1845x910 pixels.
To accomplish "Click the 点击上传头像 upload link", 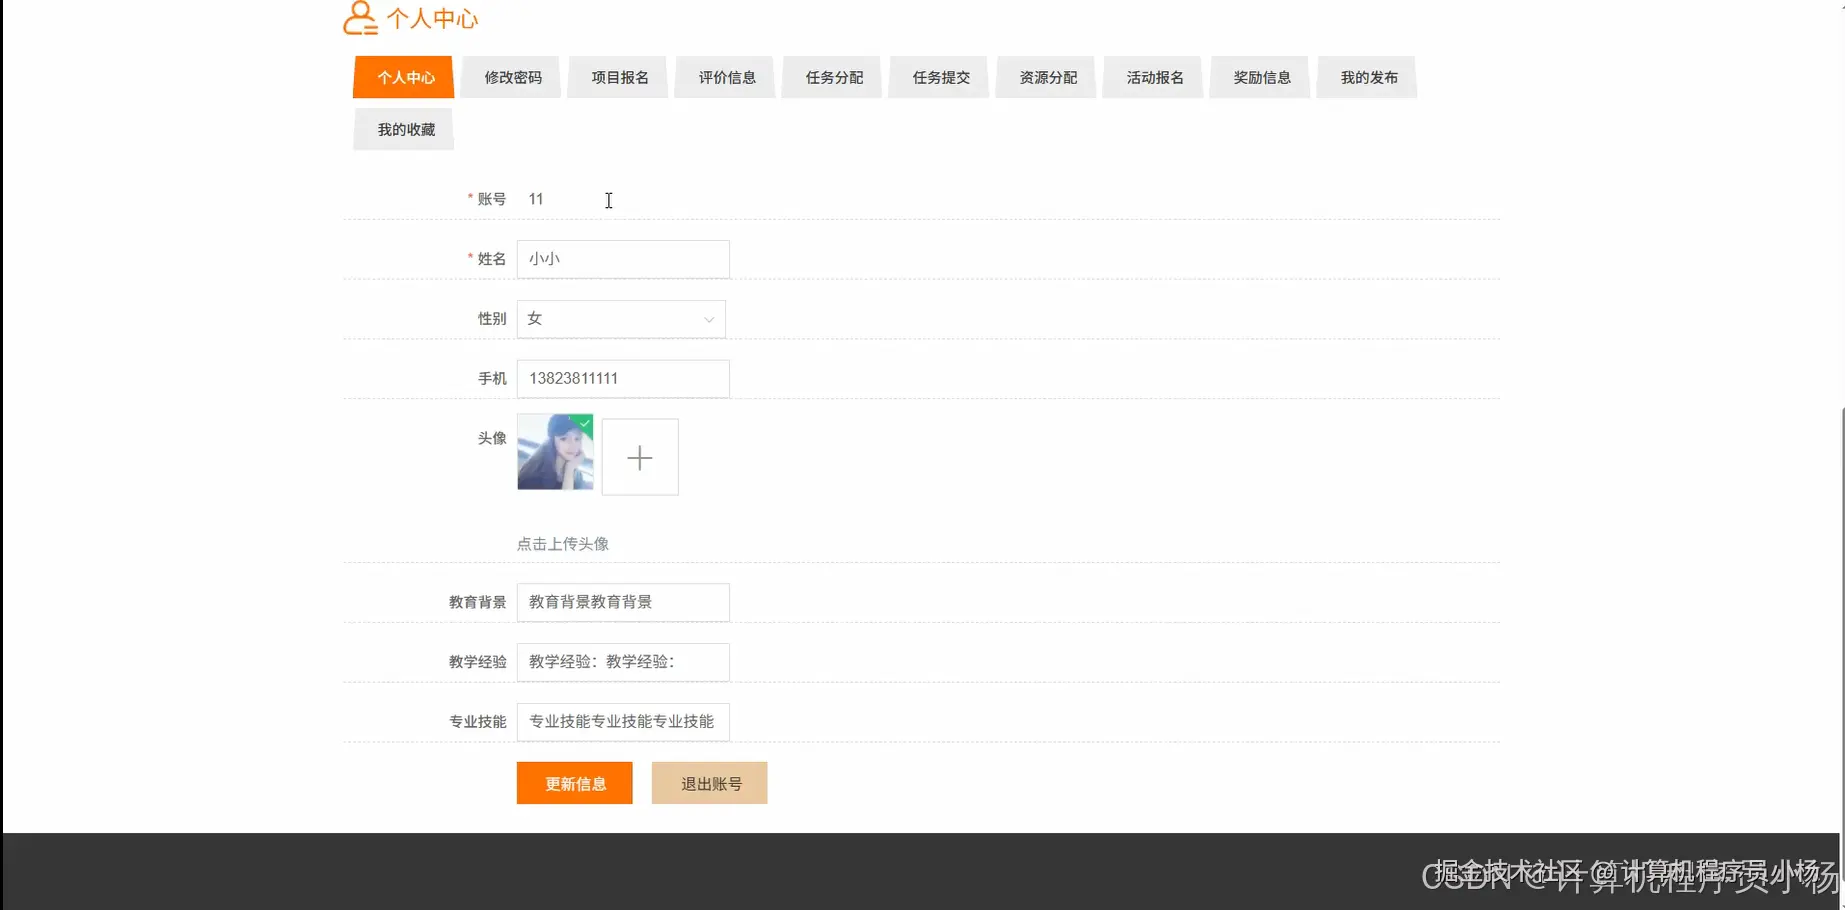I will pyautogui.click(x=564, y=544).
